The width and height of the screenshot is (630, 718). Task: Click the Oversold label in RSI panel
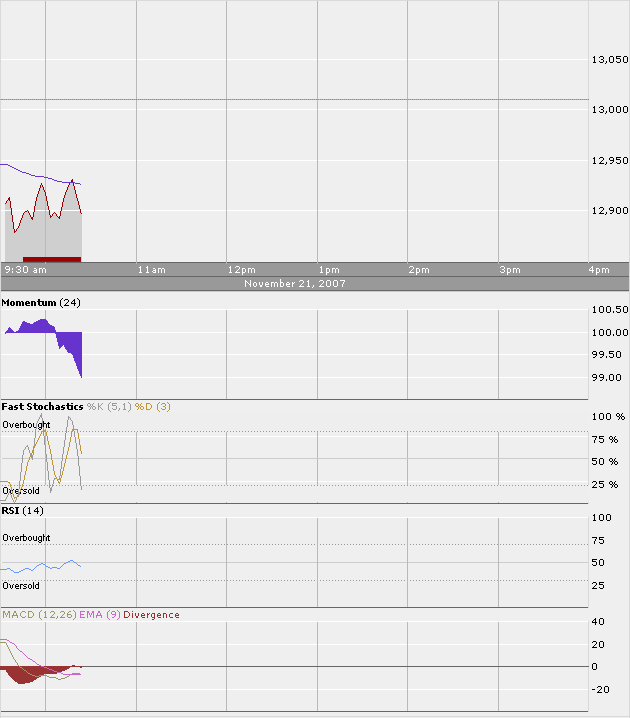click(x=21, y=586)
